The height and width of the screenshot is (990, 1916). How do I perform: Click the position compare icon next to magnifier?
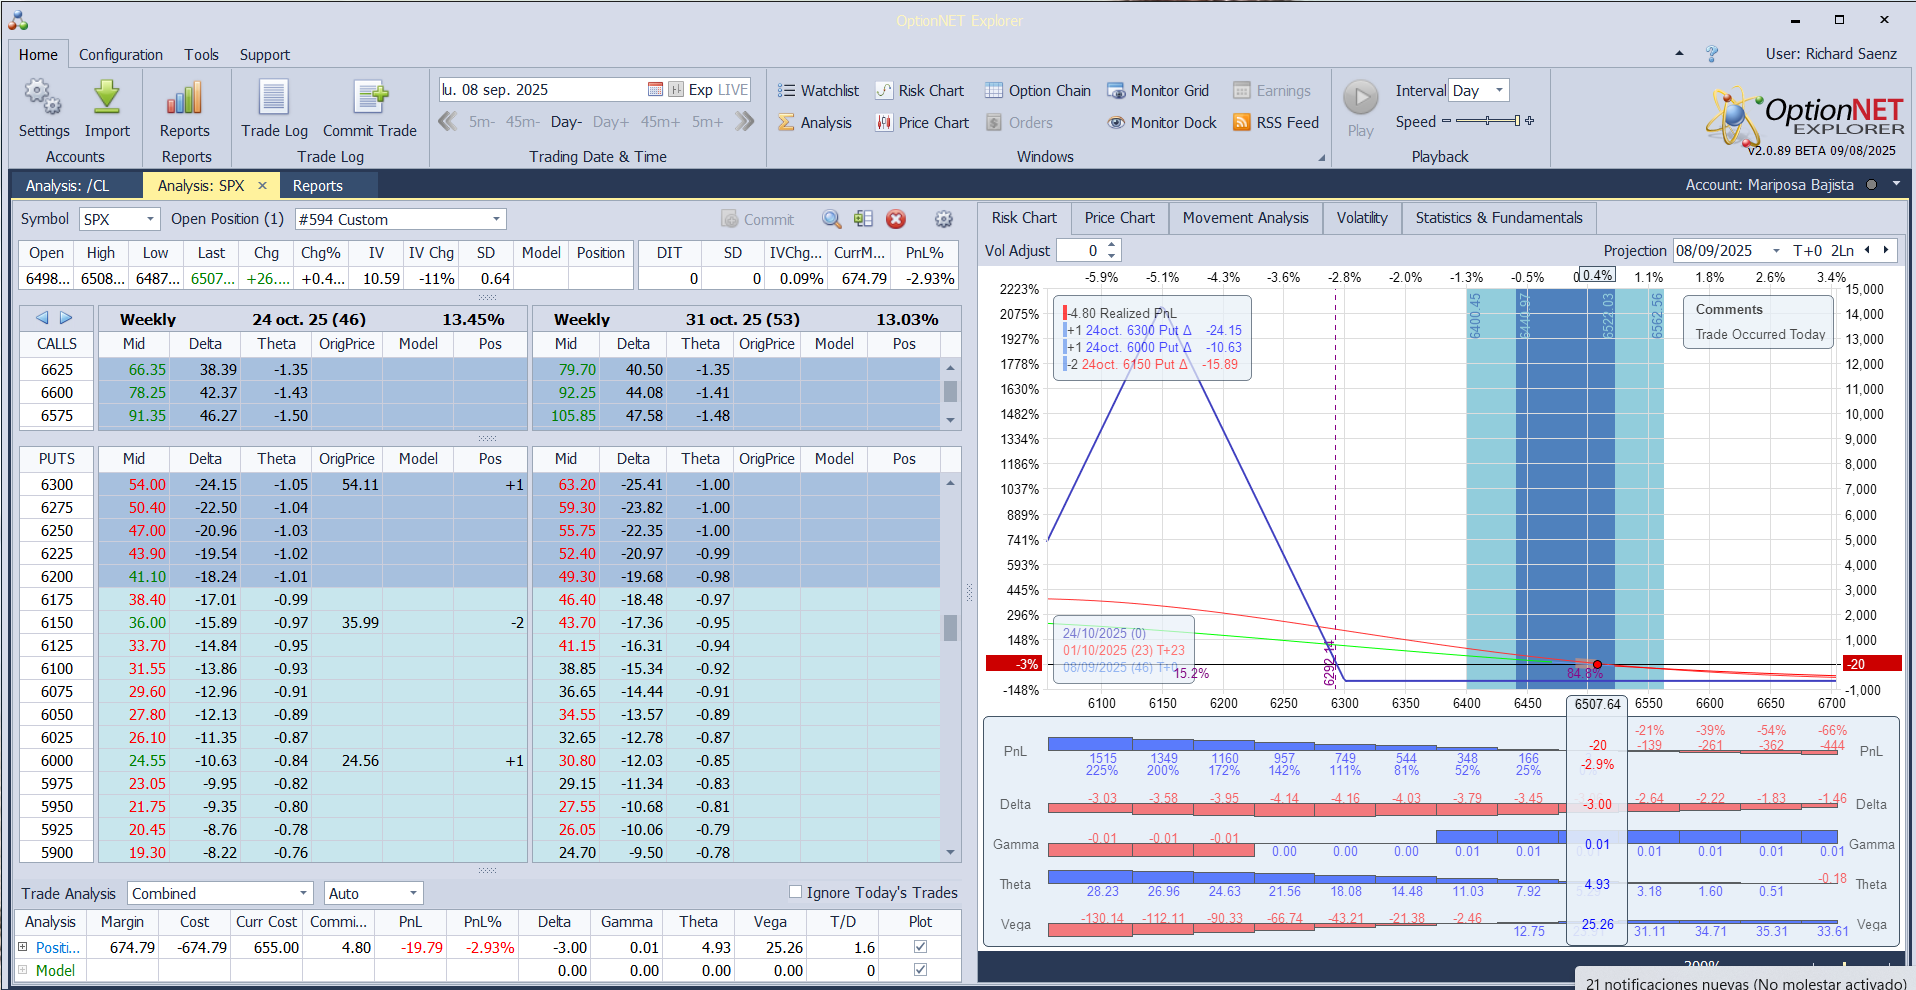tap(863, 219)
